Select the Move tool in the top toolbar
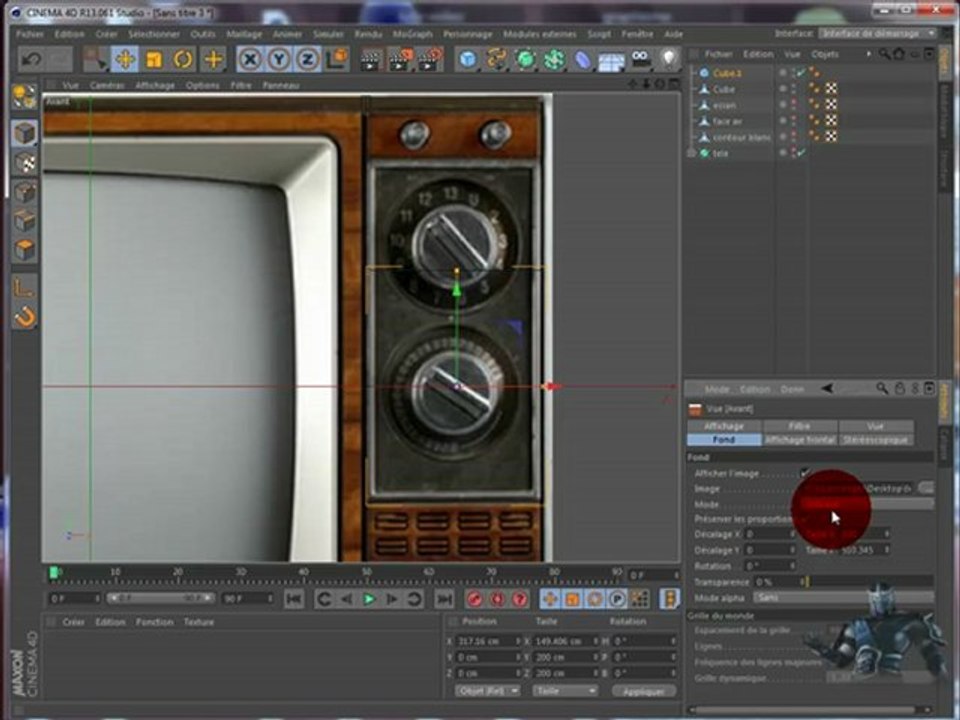Viewport: 960px width, 720px height. click(125, 59)
